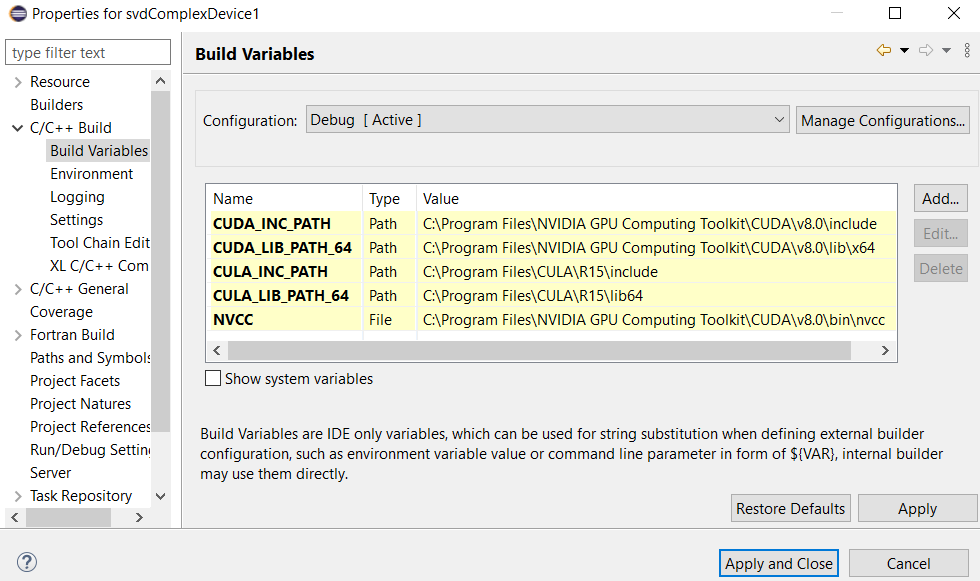Select Environment in the sidebar
Image resolution: width=980 pixels, height=581 pixels.
click(x=91, y=174)
